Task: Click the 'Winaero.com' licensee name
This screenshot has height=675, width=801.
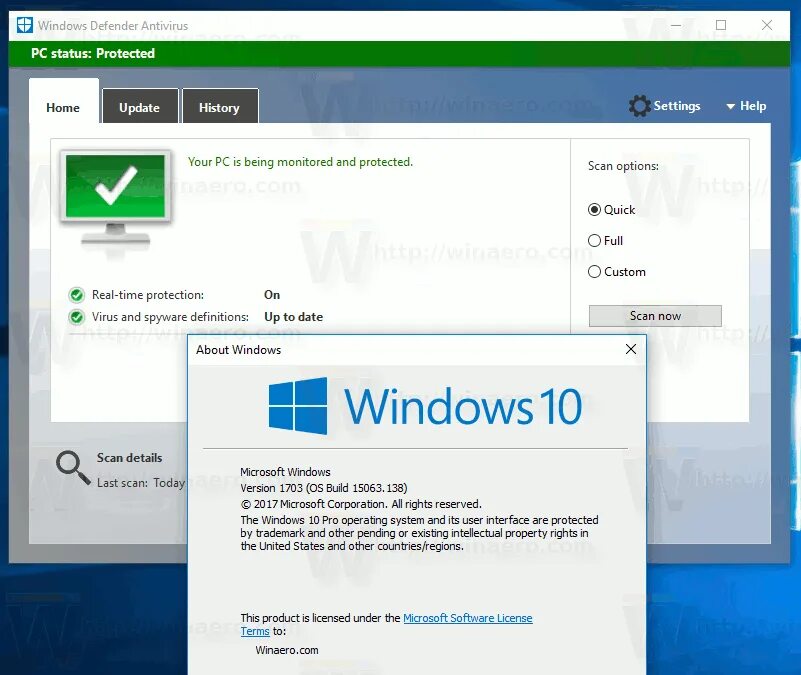Action: point(287,650)
